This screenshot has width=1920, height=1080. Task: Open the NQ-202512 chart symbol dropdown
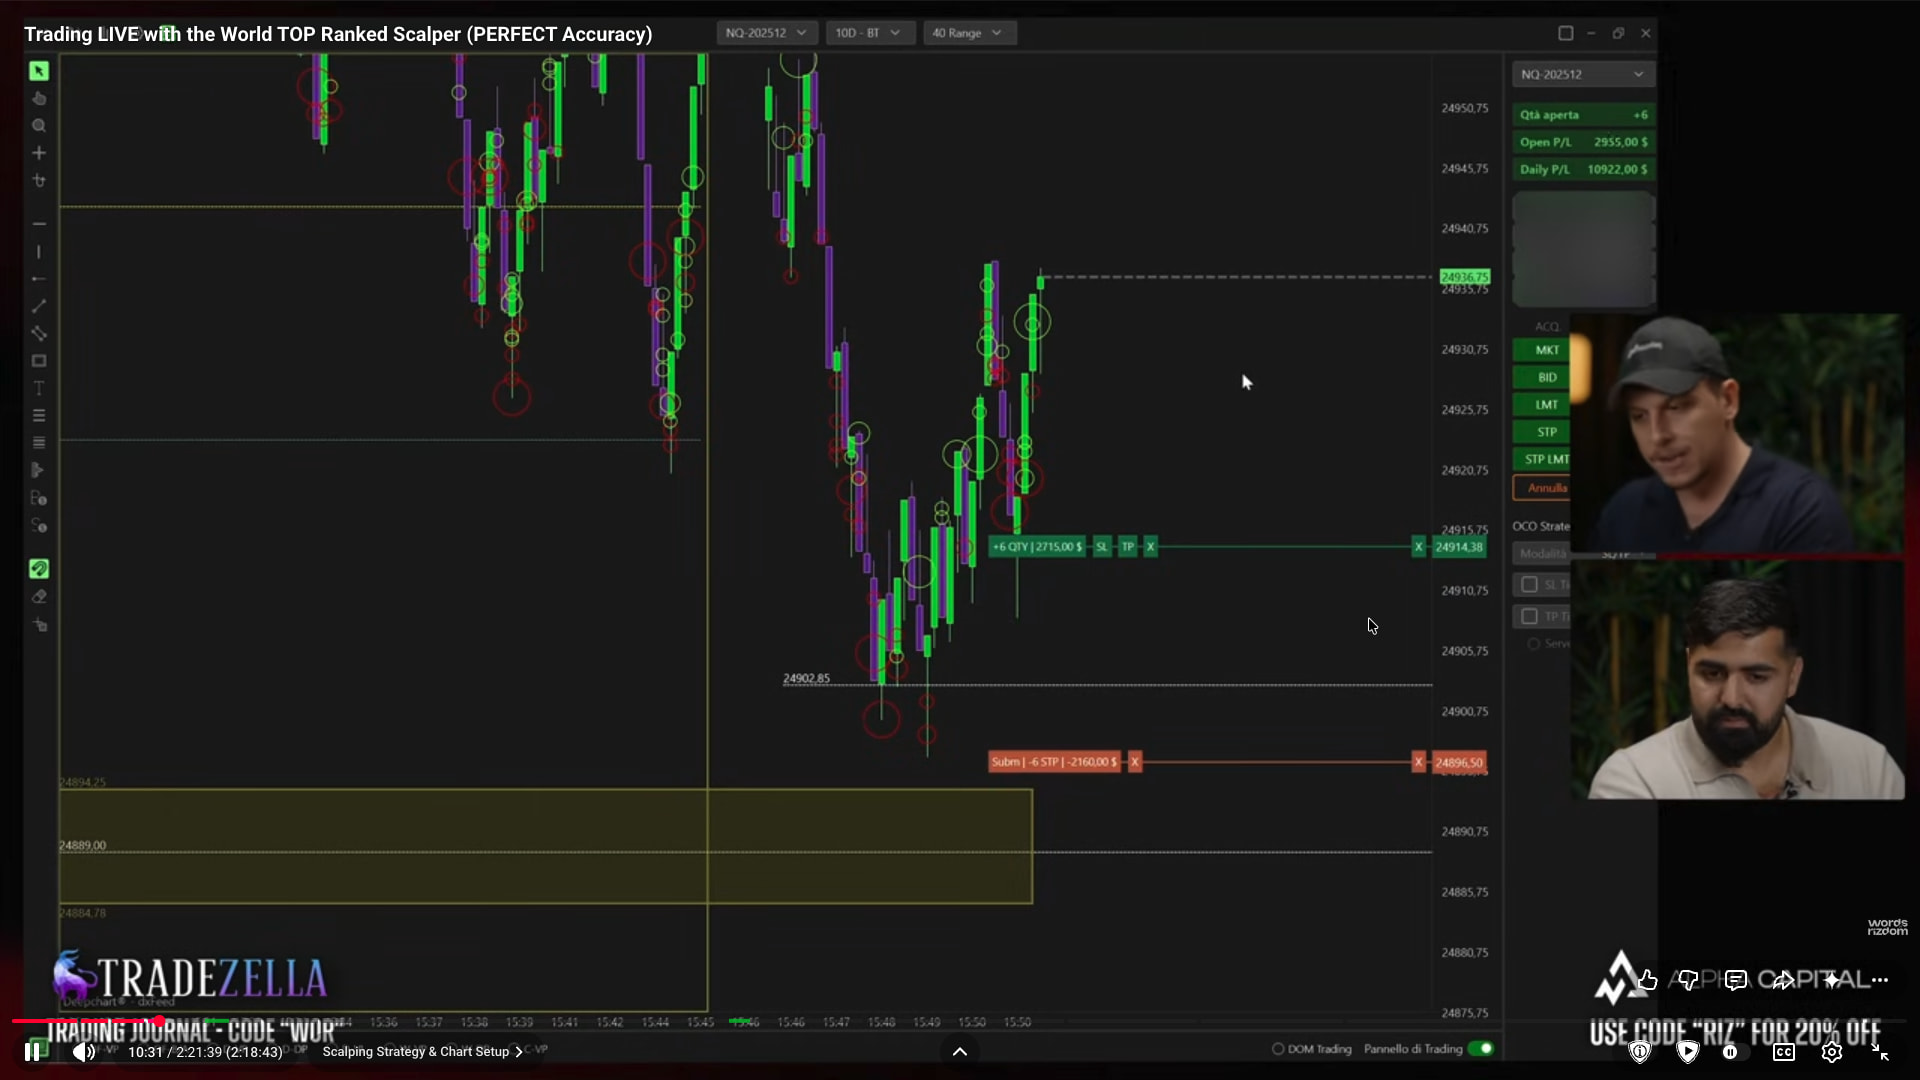(x=766, y=33)
